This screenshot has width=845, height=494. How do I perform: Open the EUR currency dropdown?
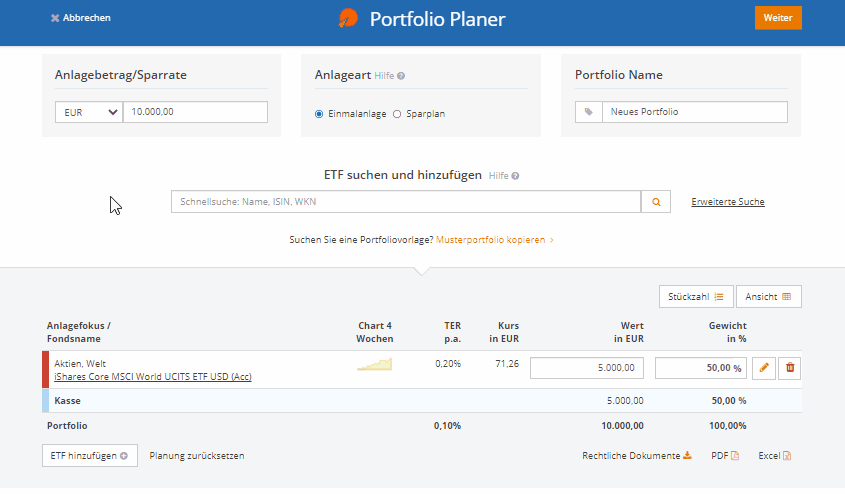89,112
